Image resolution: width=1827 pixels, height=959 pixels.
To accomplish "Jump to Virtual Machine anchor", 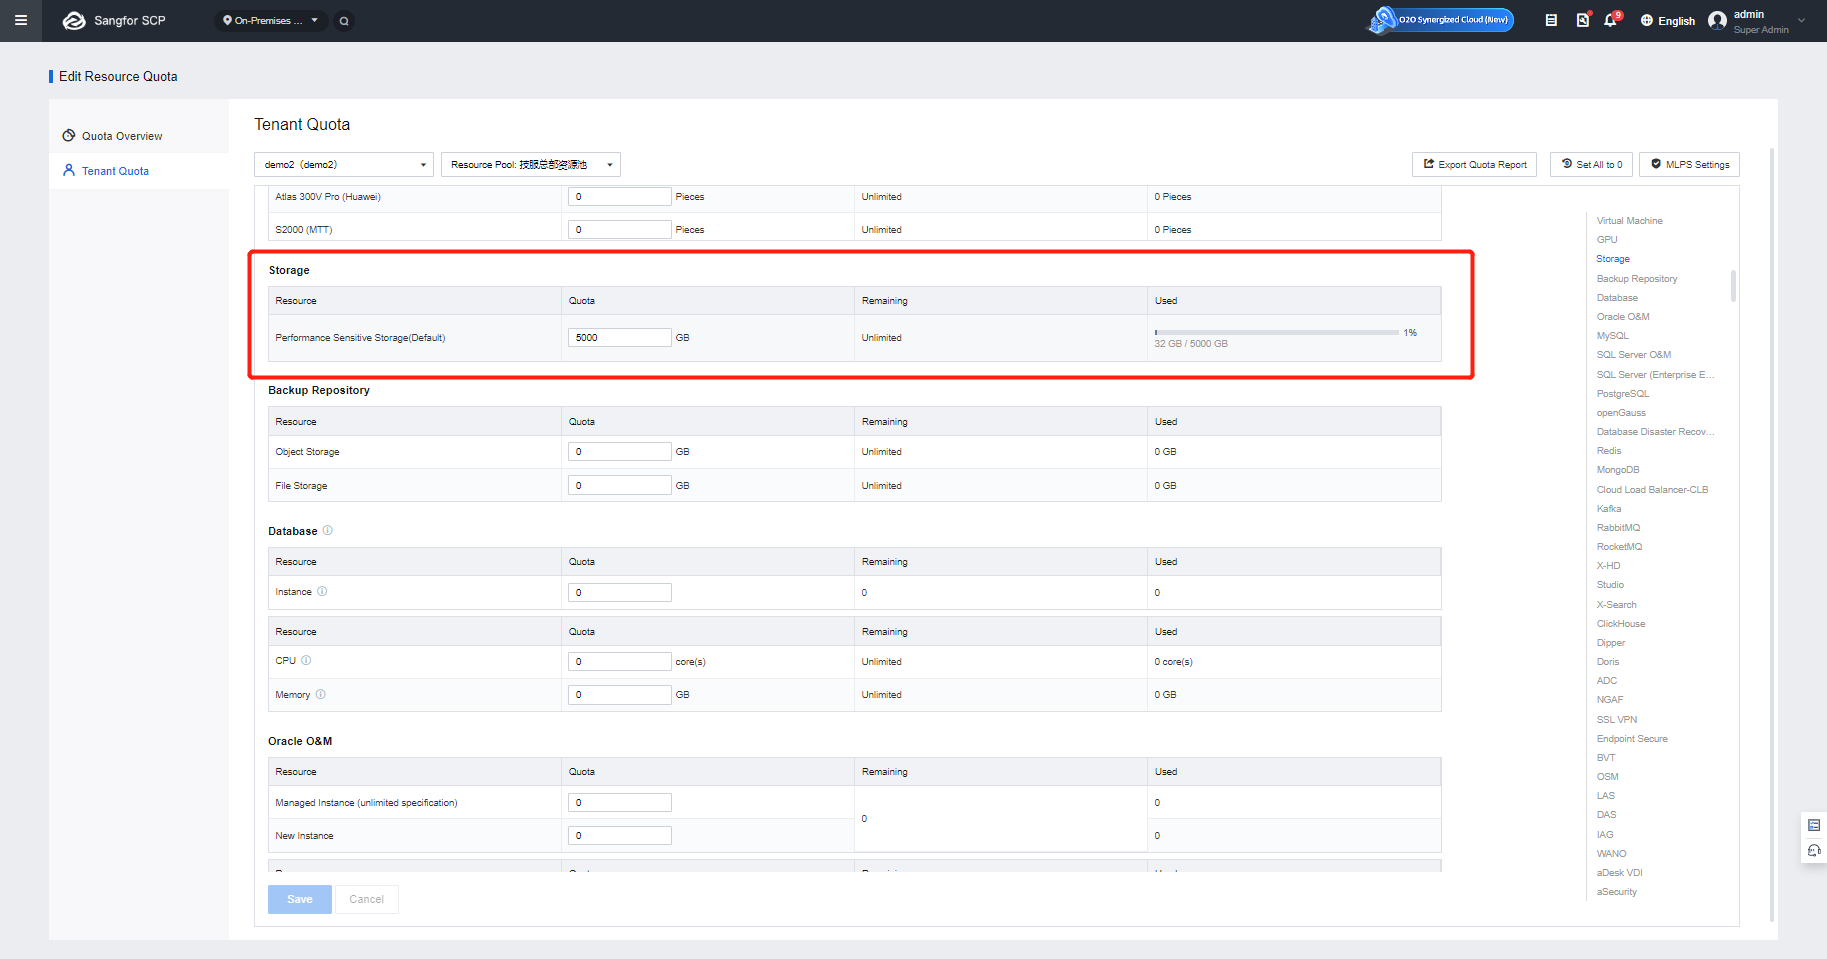I will coord(1629,221).
